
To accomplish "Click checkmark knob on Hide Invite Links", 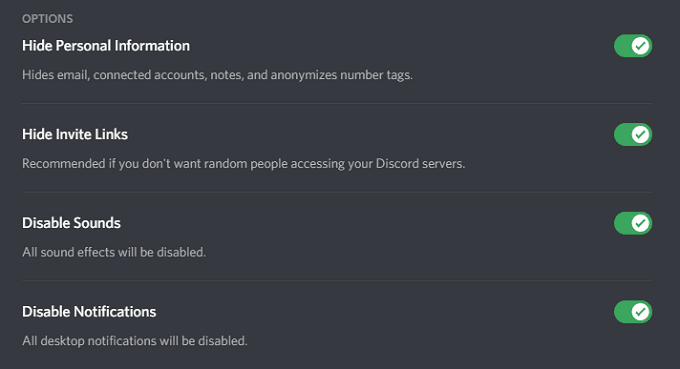I will tap(641, 134).
